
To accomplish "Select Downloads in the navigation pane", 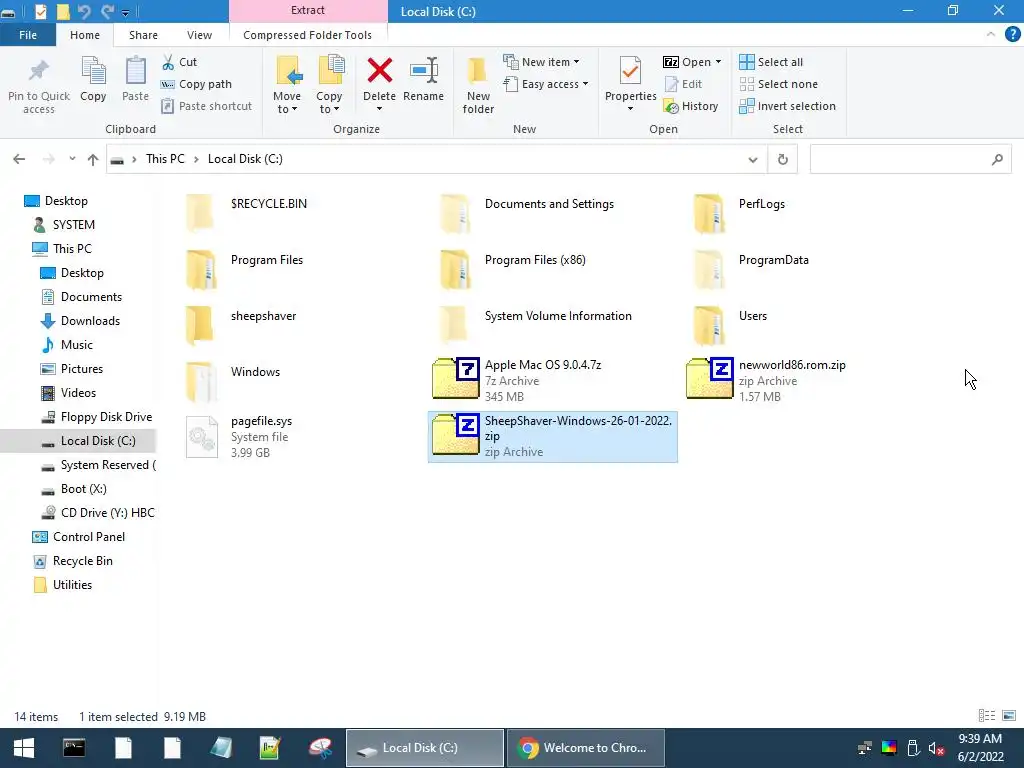I will pyautogui.click(x=90, y=321).
